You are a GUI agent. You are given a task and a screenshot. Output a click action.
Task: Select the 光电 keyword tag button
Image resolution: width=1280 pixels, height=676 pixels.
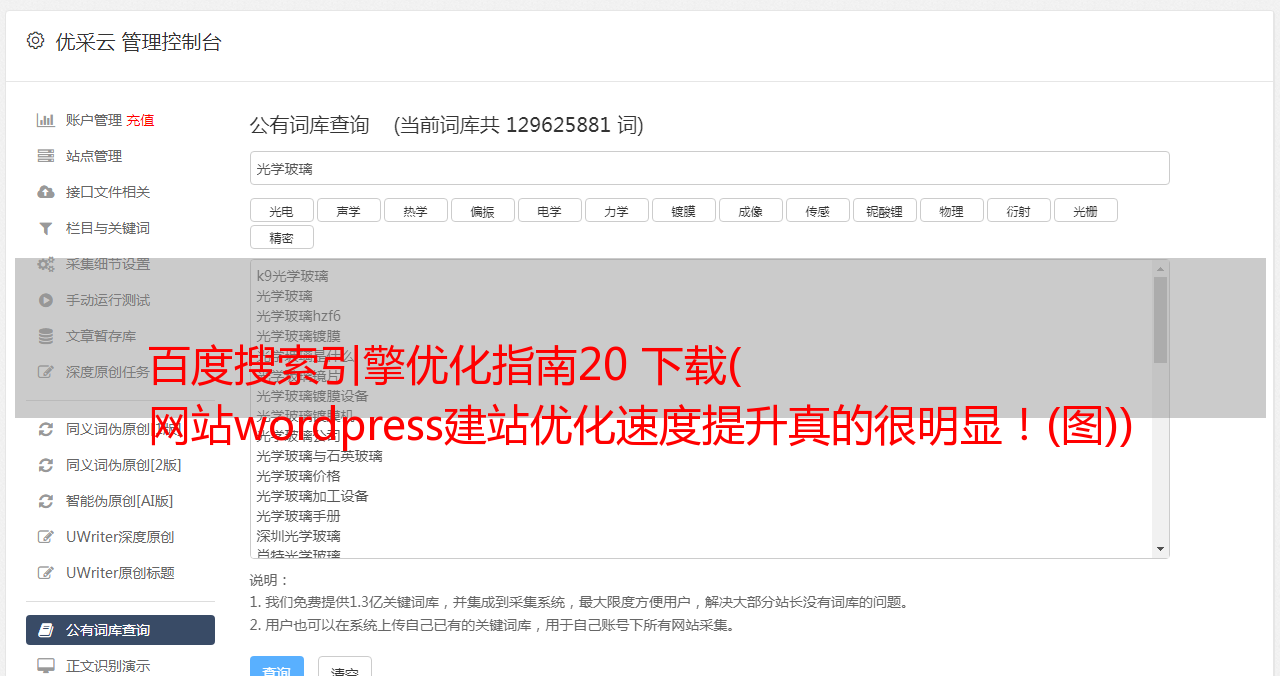pos(282,211)
